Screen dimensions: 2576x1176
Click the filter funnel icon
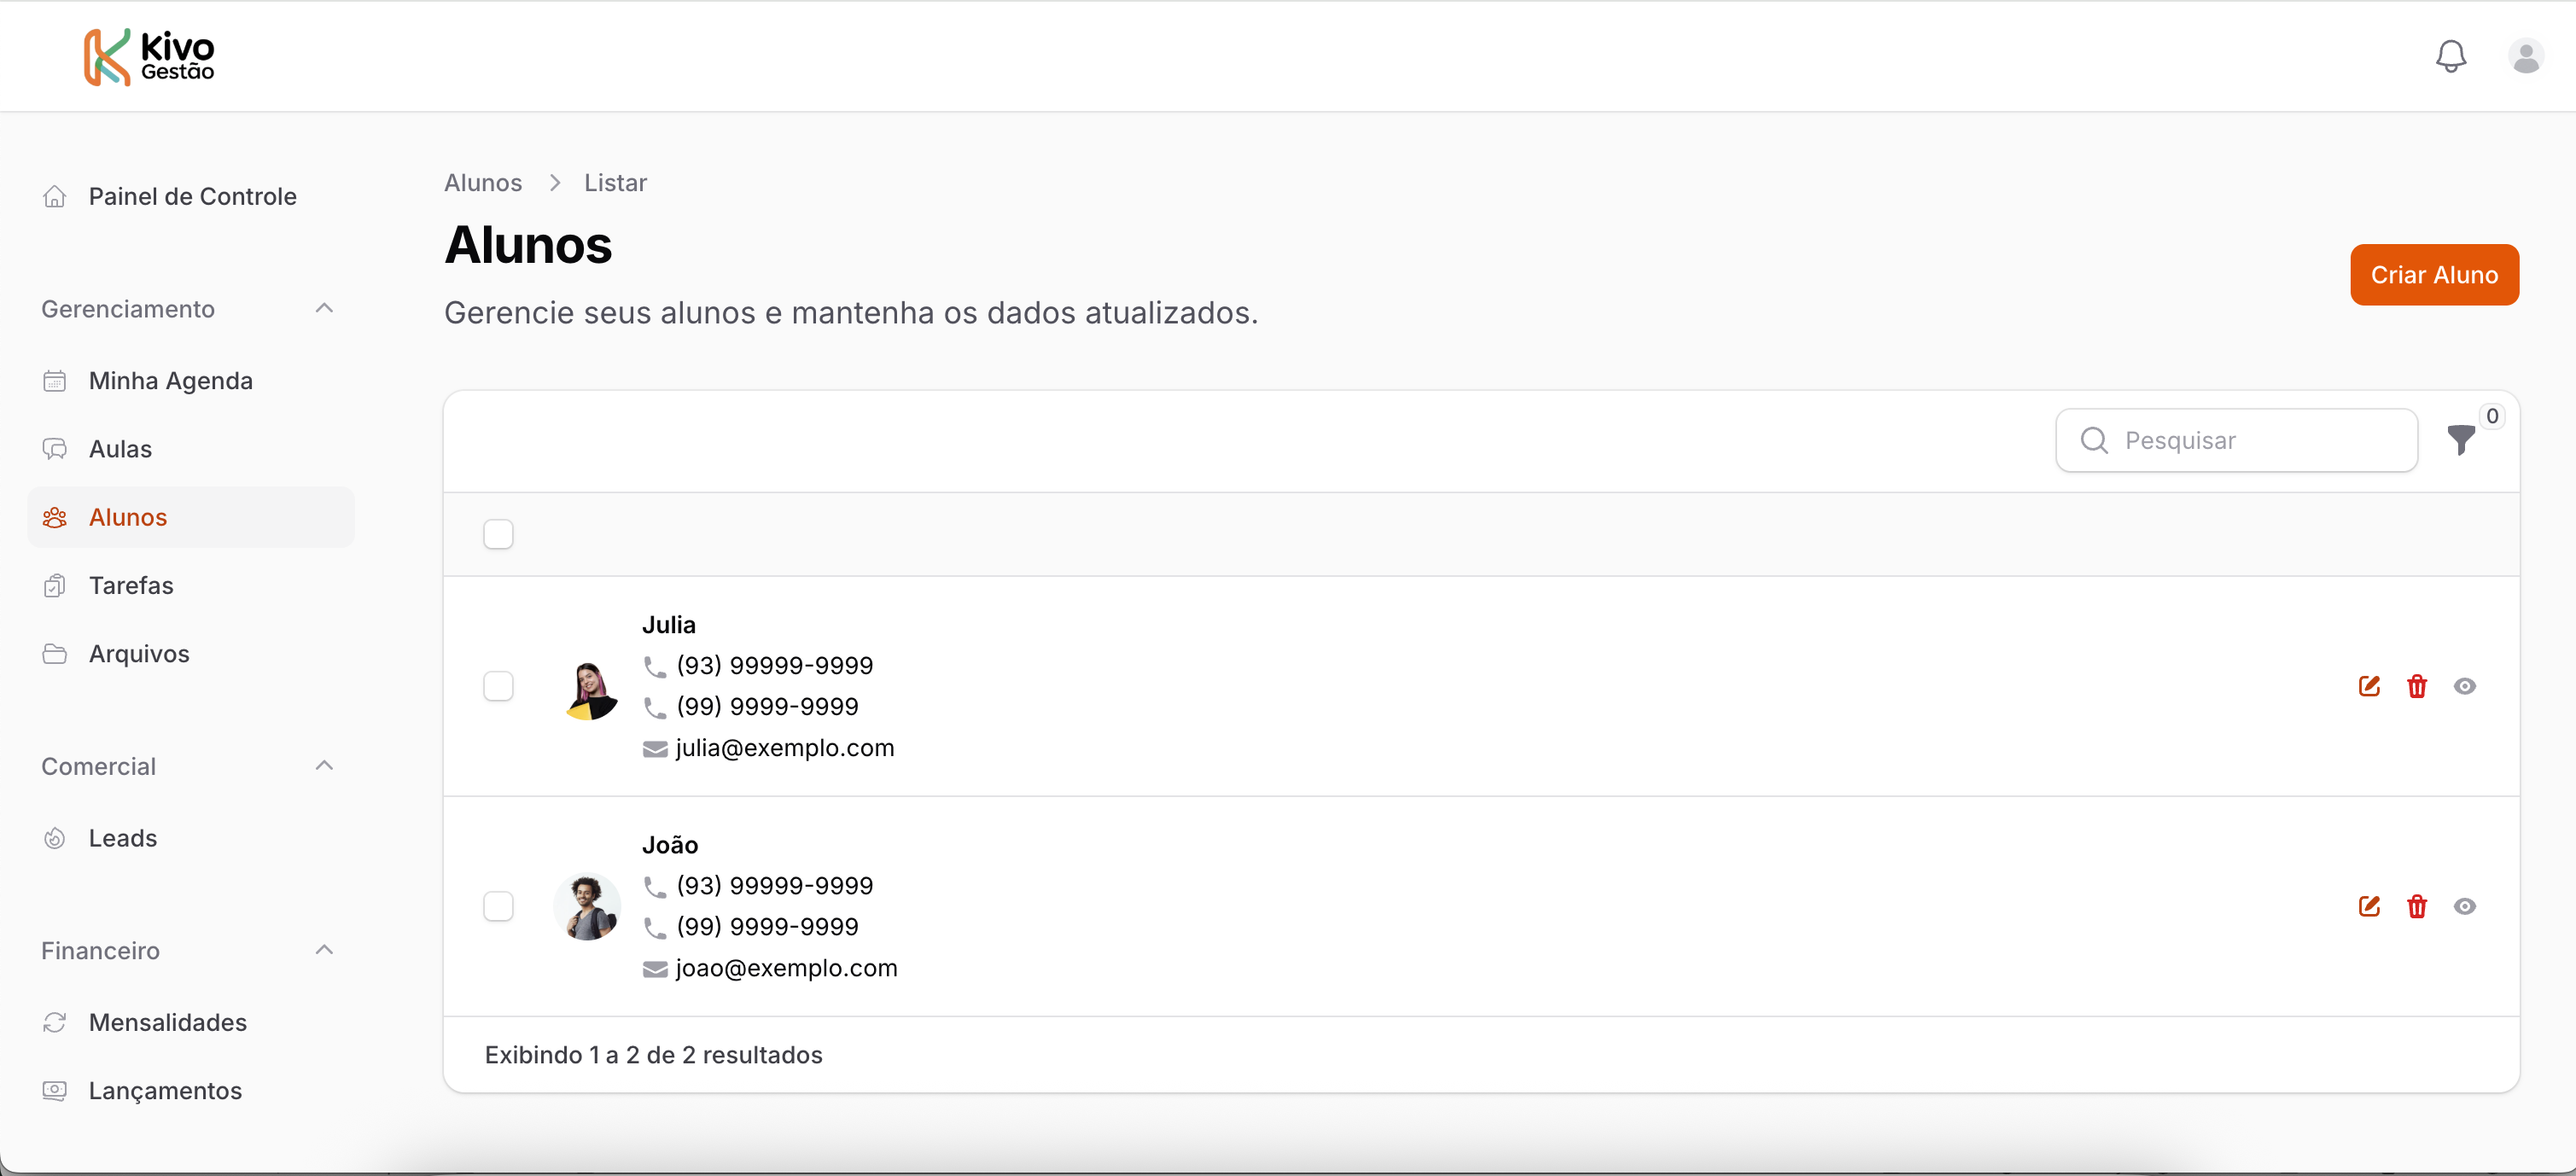point(2460,440)
